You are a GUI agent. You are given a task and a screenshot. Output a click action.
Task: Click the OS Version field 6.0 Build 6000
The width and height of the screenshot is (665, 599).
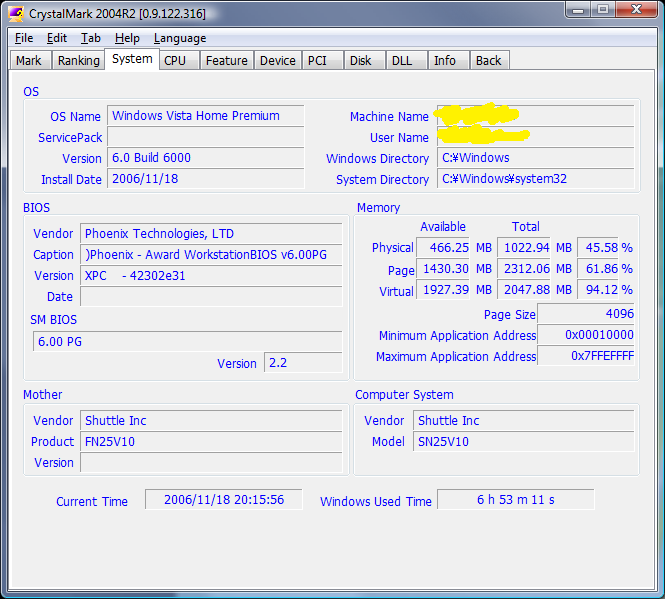tap(206, 158)
